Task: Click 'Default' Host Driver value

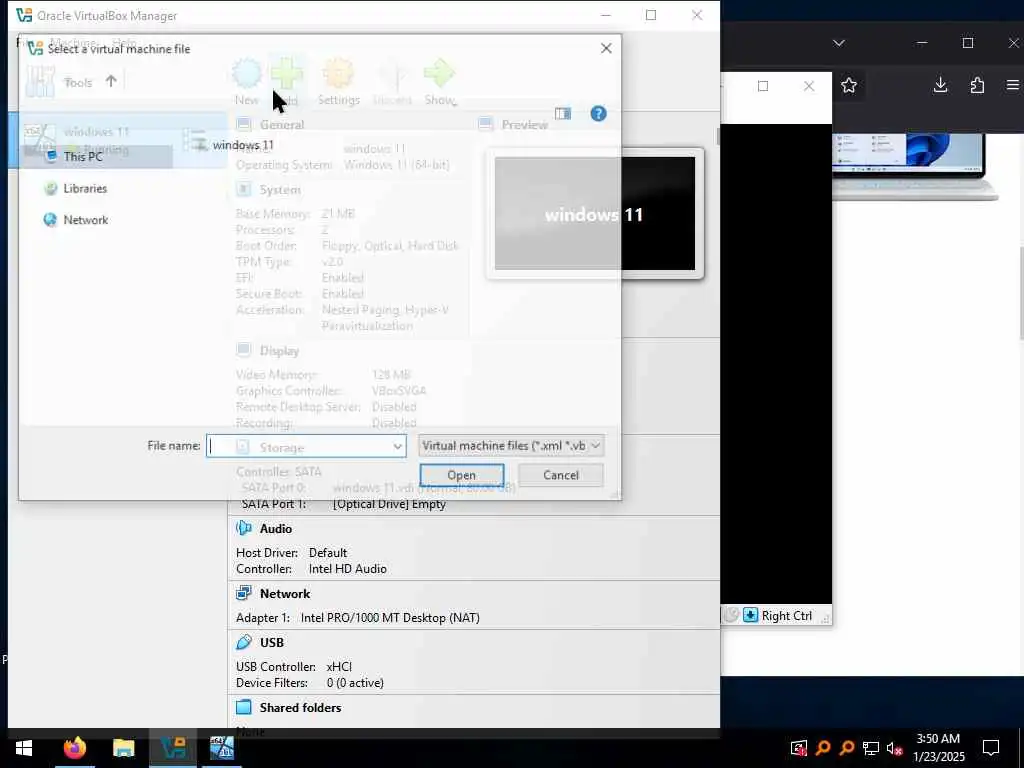Action: [328, 552]
